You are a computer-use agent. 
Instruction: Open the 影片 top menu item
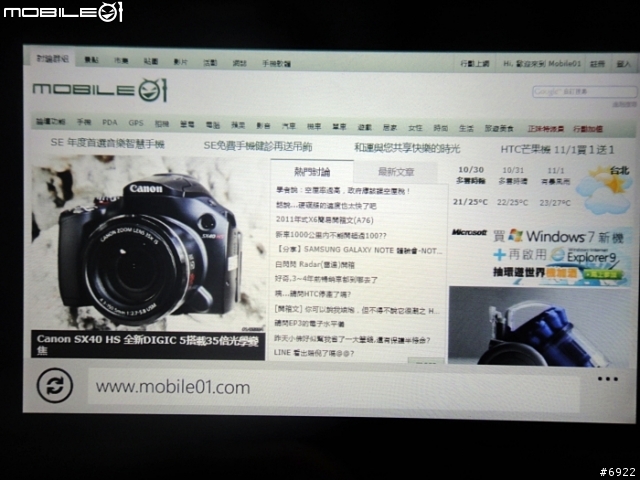tap(180, 62)
